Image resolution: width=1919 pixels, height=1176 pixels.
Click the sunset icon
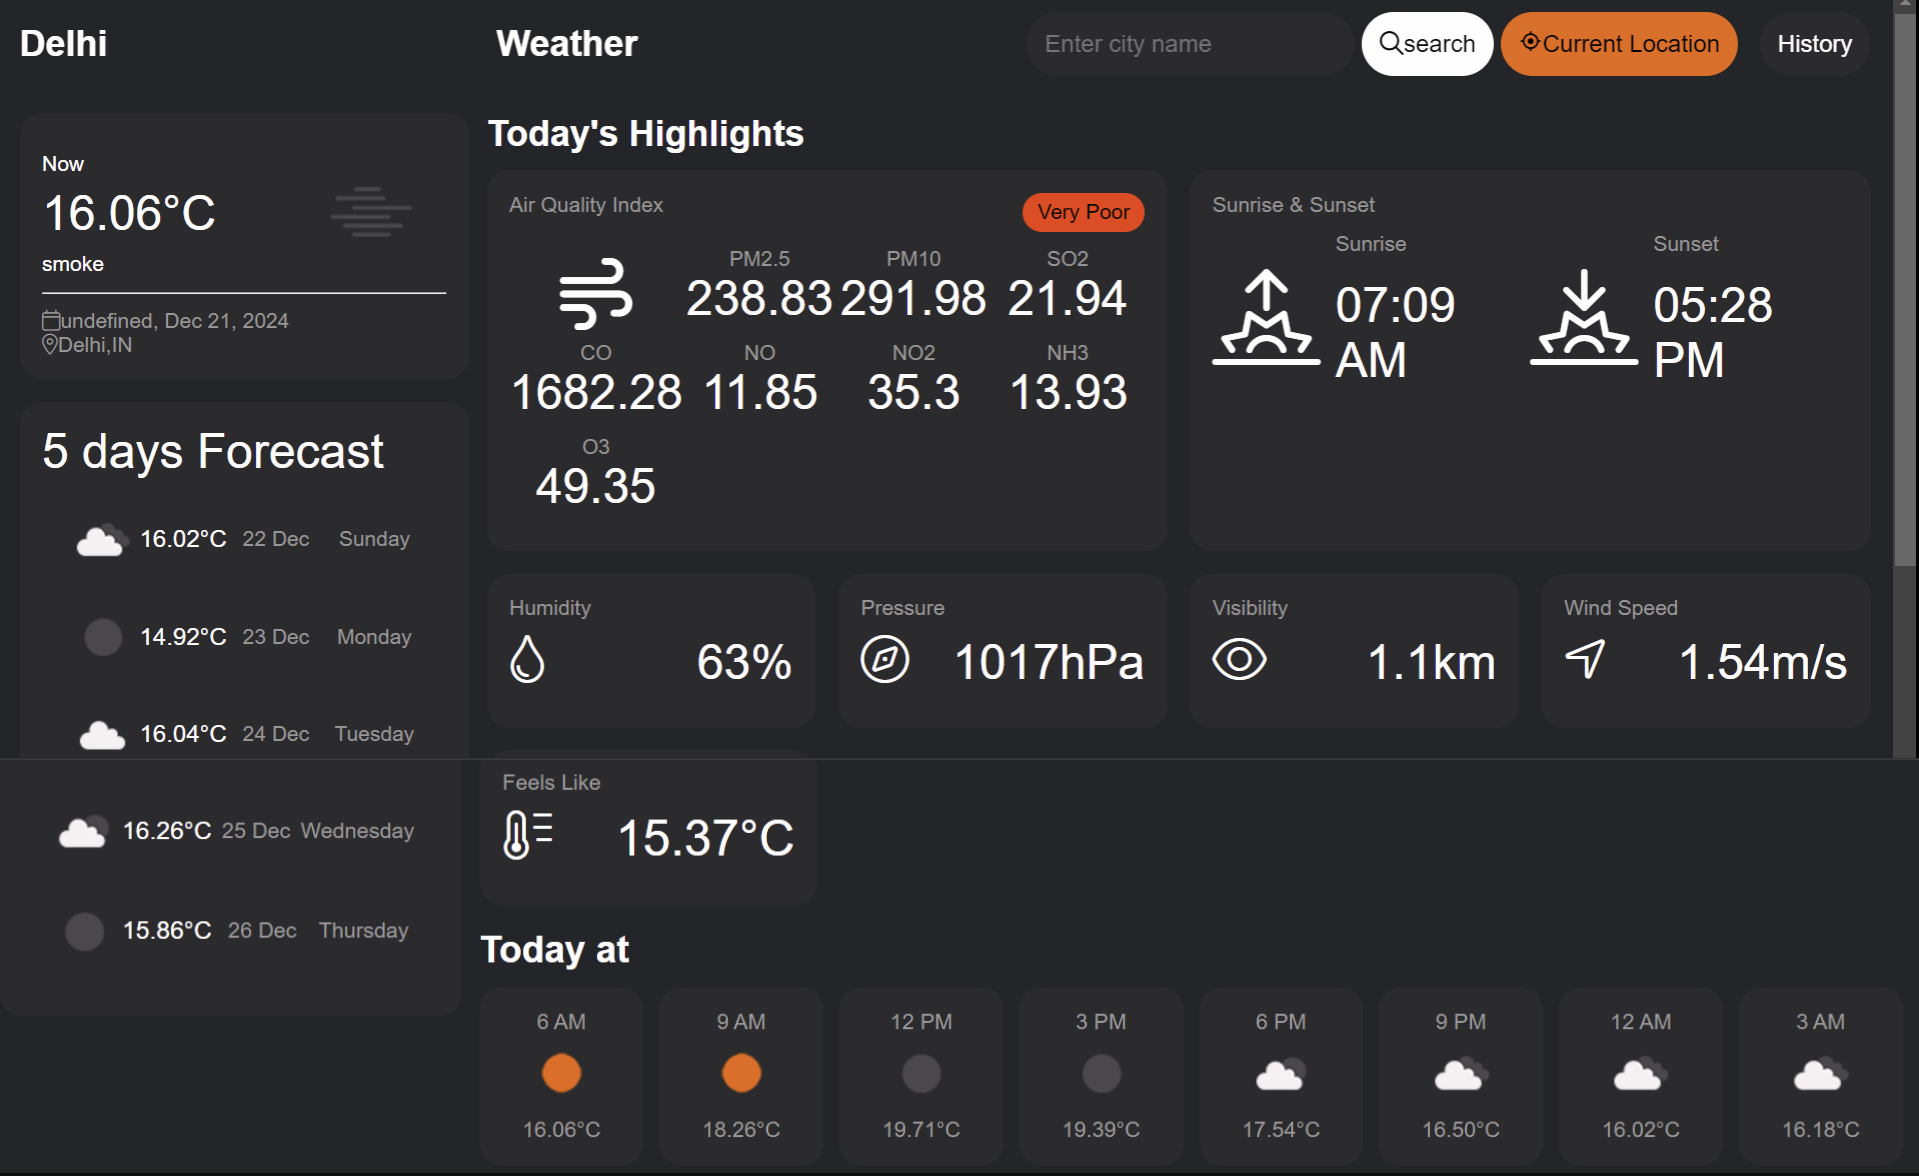click(1584, 318)
